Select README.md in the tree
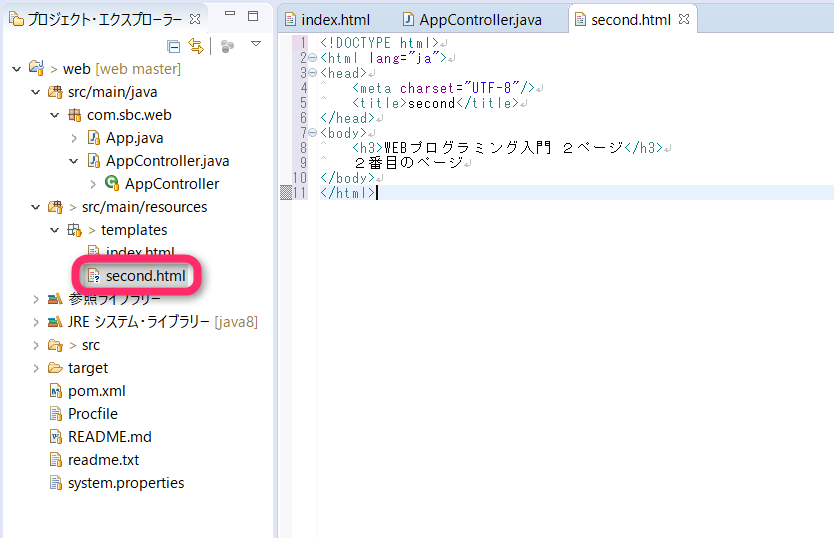The image size is (834, 538). 110,437
